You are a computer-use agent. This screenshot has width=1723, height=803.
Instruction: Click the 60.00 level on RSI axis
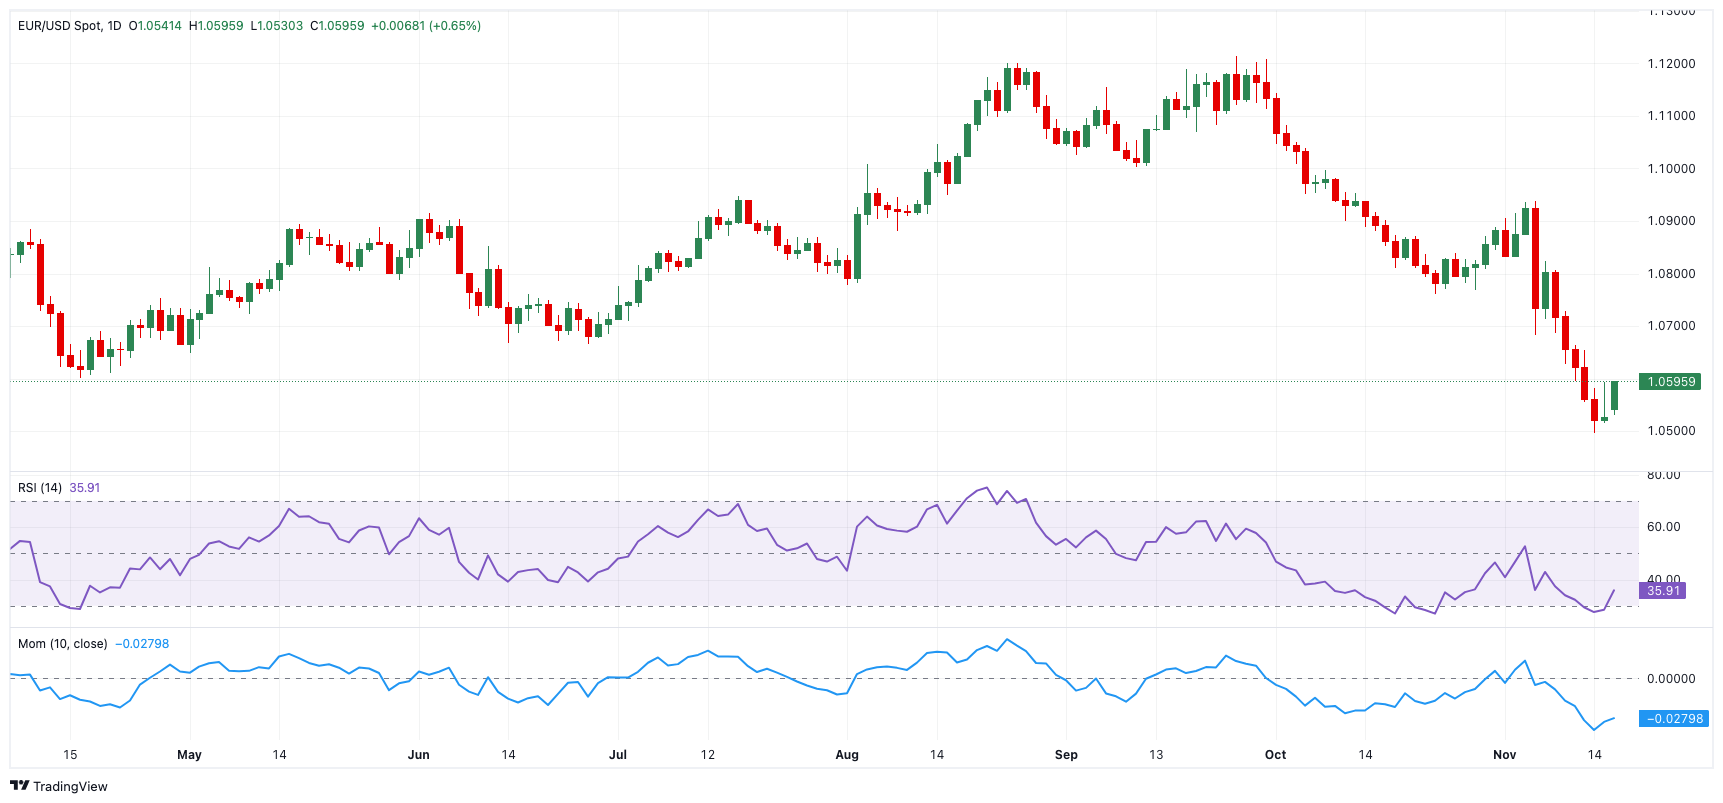coord(1664,527)
